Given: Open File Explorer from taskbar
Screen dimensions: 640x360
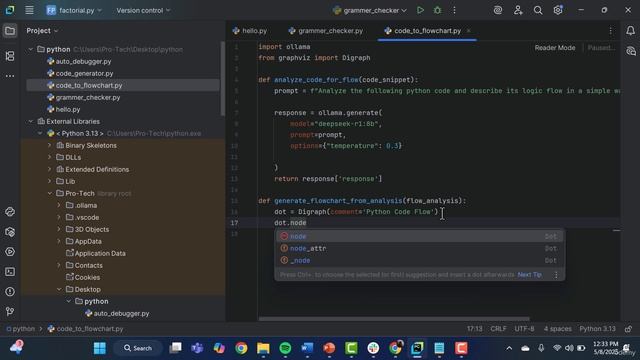Looking at the screenshot, I should point(263,348).
